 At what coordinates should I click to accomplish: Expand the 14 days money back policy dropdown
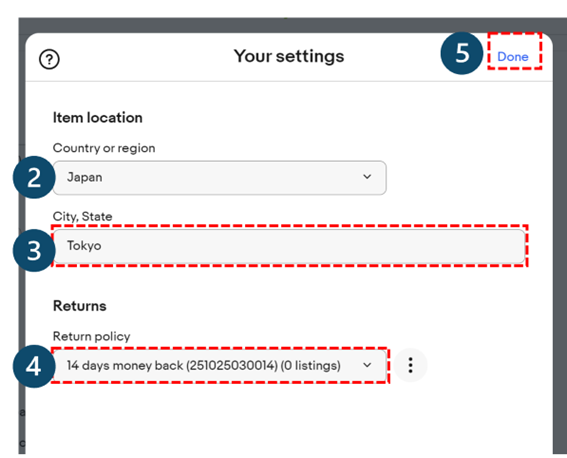(219, 365)
